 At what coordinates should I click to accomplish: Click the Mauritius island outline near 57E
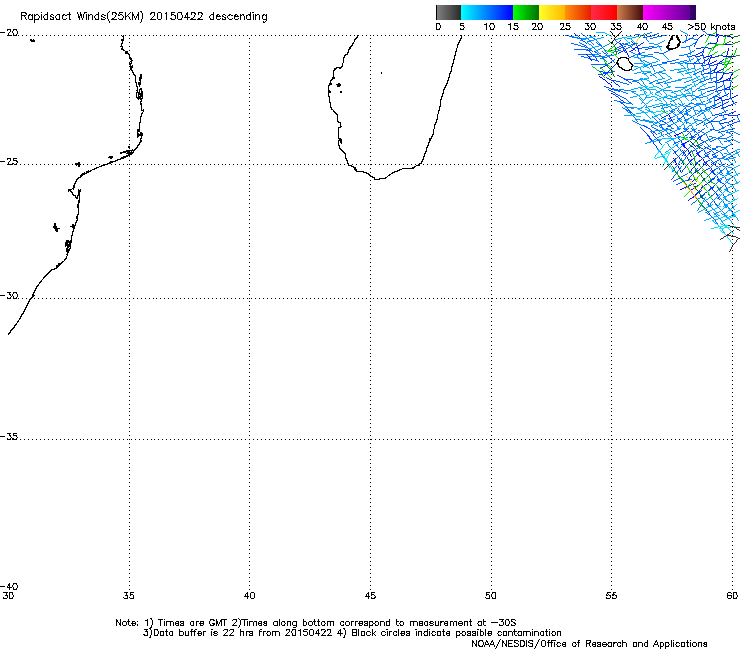pyautogui.click(x=673, y=42)
